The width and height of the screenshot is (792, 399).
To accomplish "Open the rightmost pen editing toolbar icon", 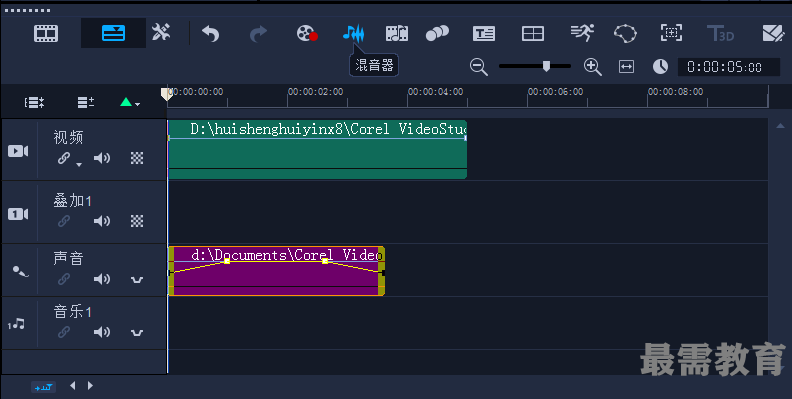I will pyautogui.click(x=773, y=33).
